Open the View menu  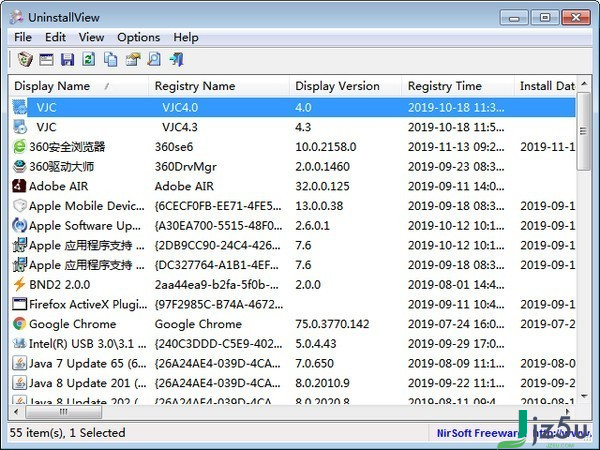coord(91,38)
